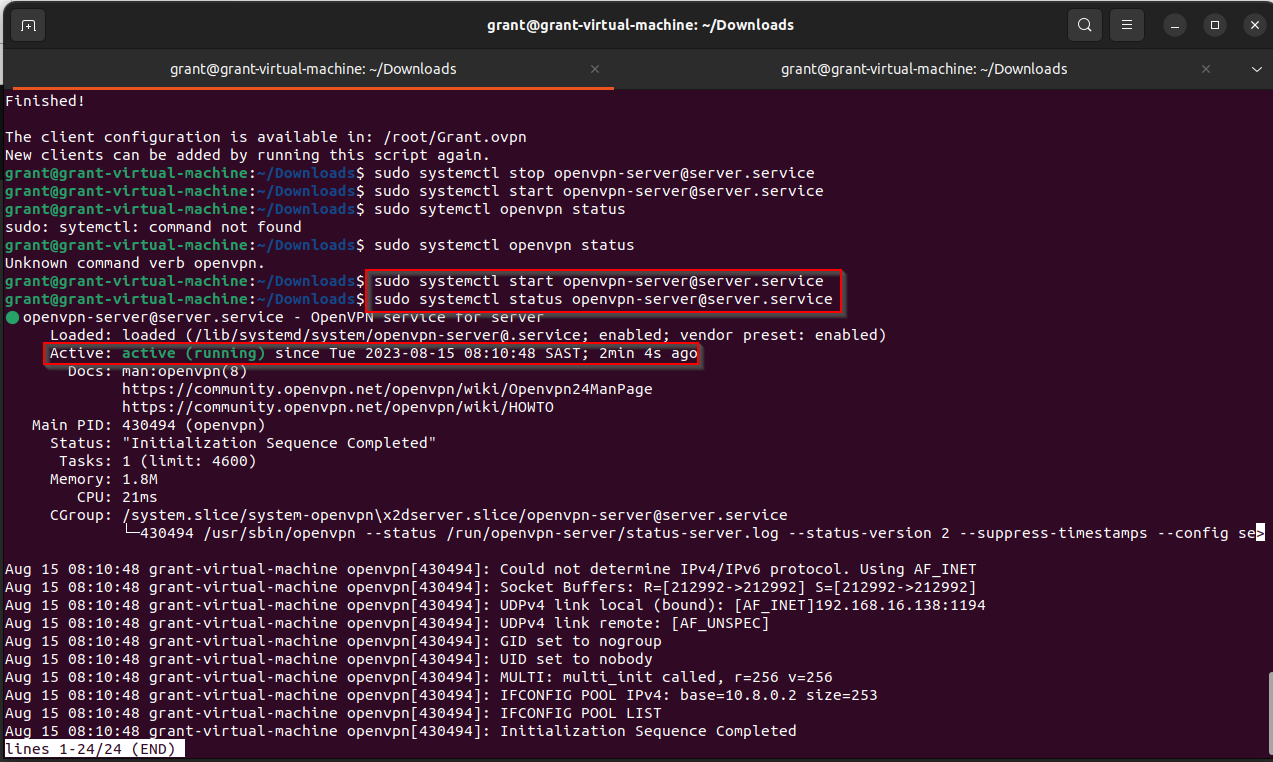1273x762 pixels.
Task: Close the left Downloads tab
Action: coord(595,69)
